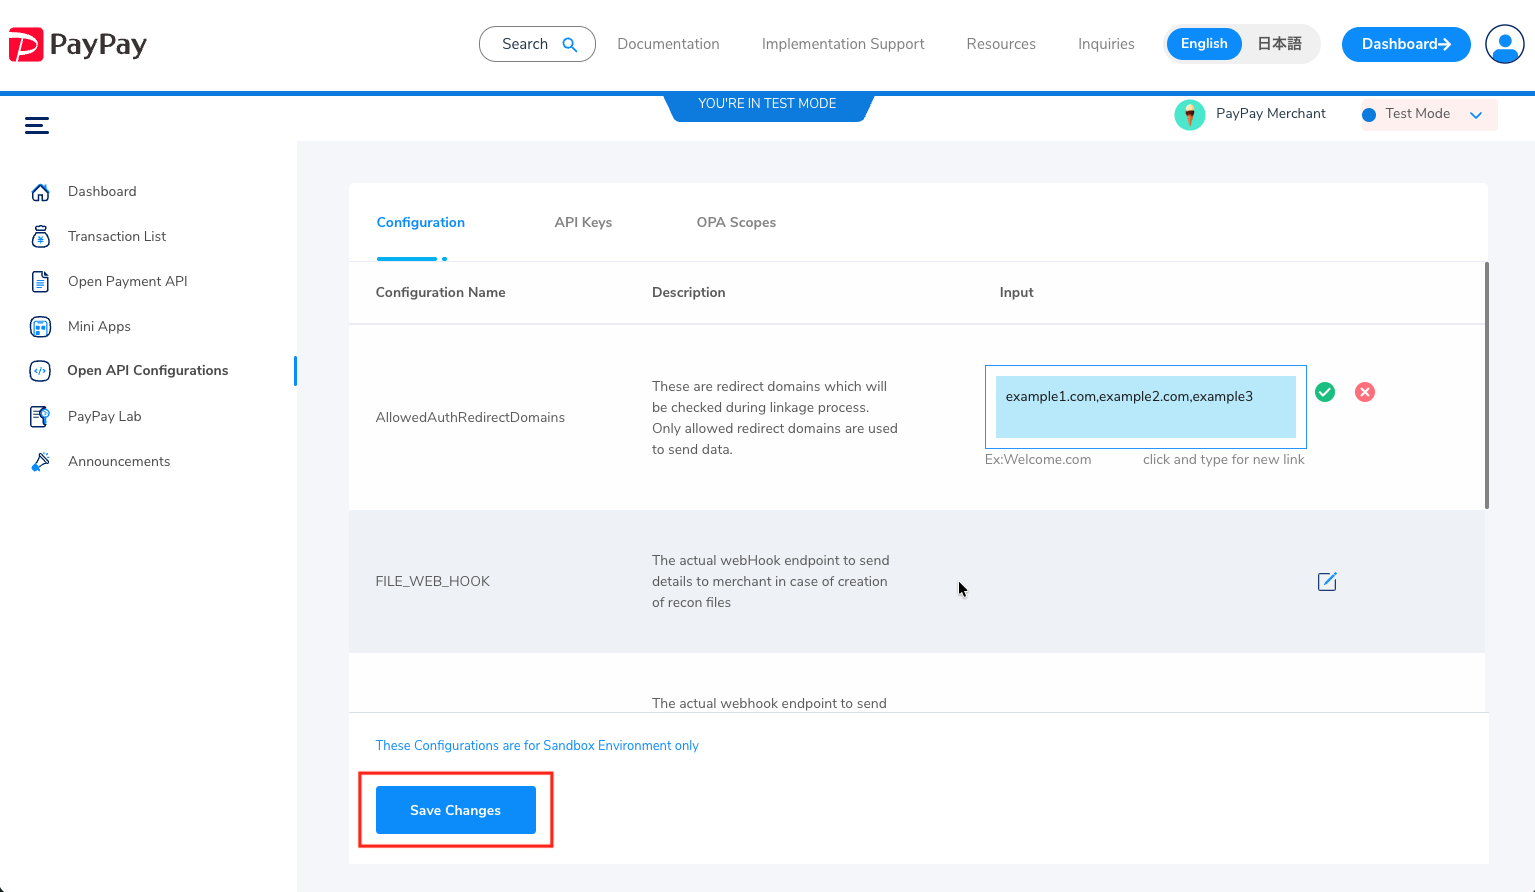The image size is (1535, 892).
Task: Open PayPay Lab in the sidebar
Action: 105,416
